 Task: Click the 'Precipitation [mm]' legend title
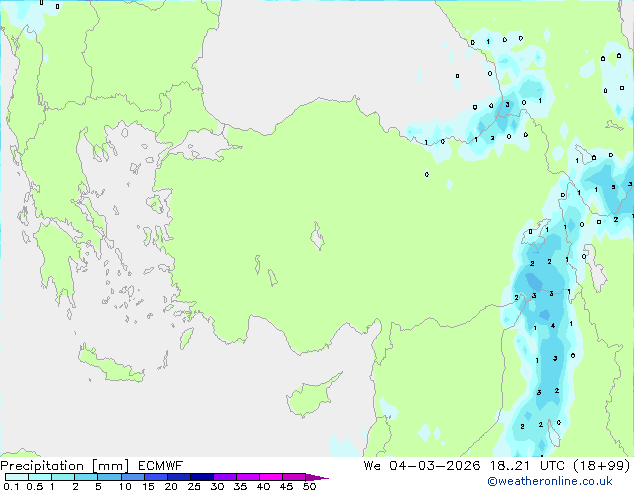(x=65, y=466)
